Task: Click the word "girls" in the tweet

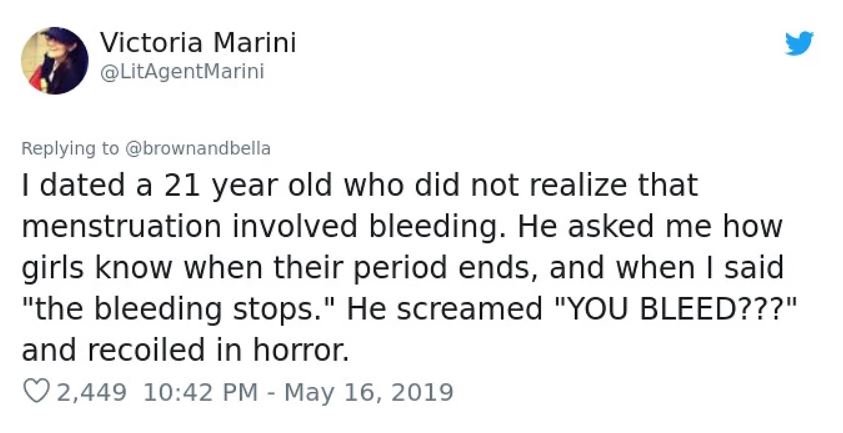Action: click(x=52, y=268)
